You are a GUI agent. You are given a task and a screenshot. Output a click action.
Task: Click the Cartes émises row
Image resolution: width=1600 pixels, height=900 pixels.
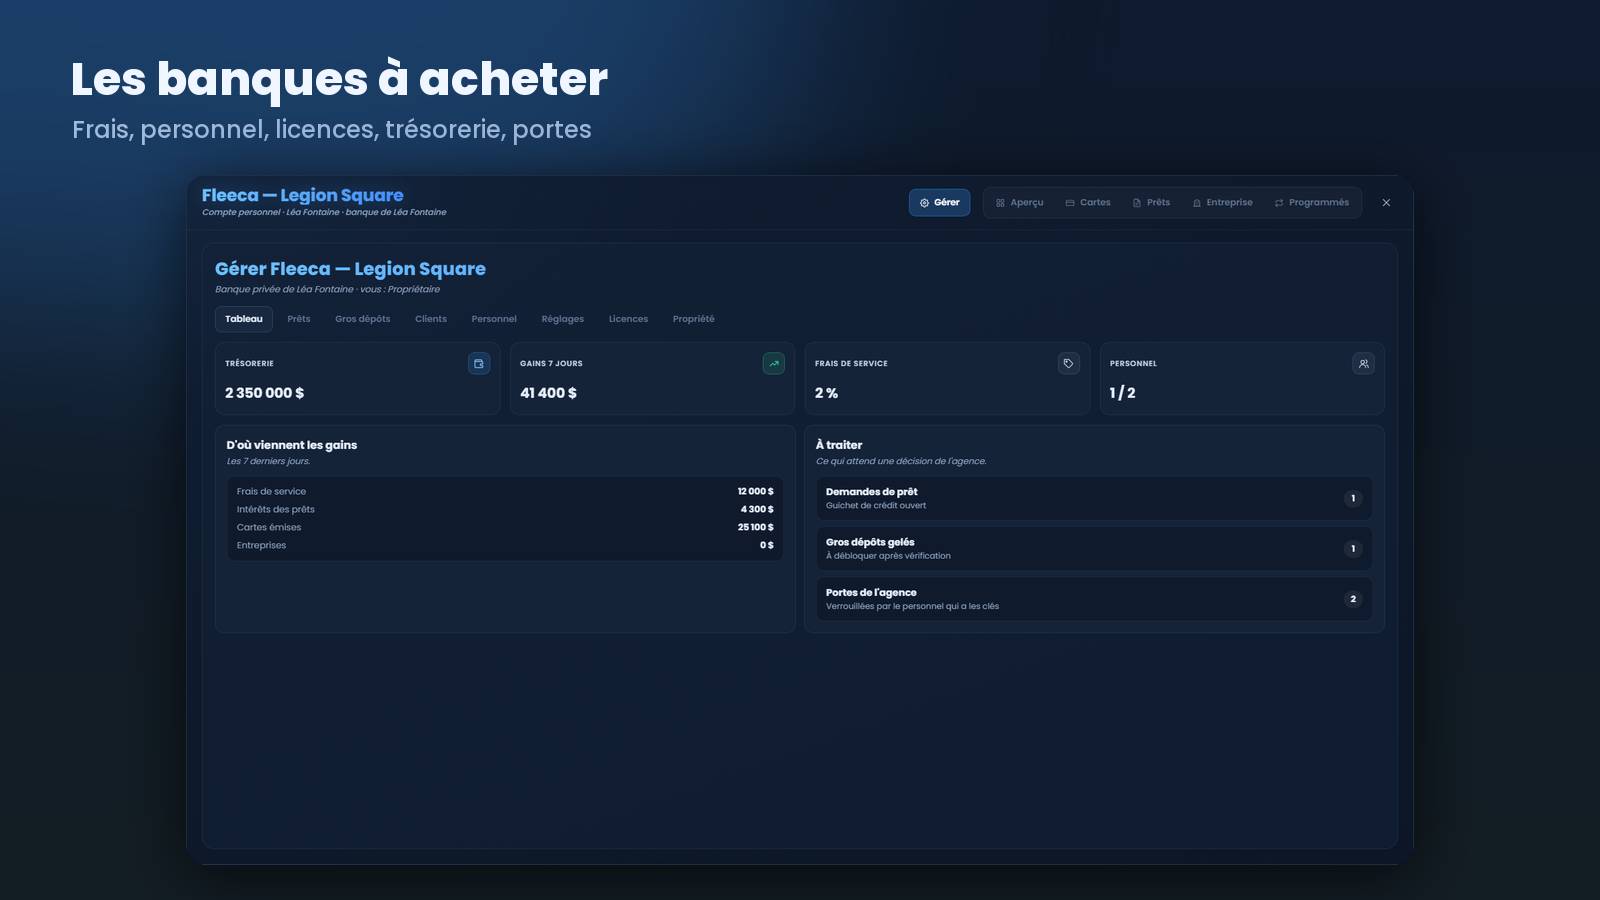505,527
